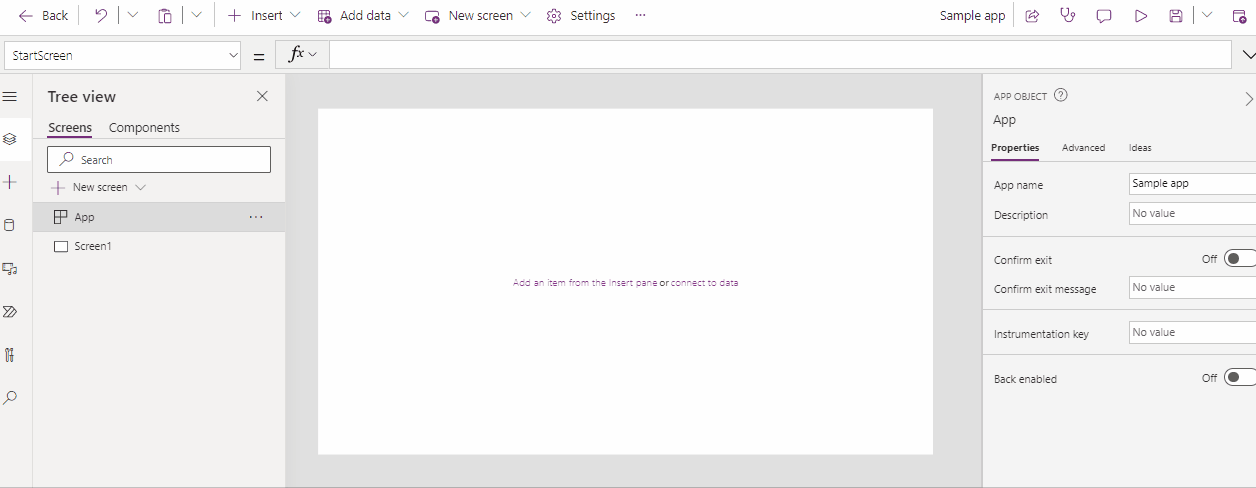Switch to the Components tab

point(144,128)
